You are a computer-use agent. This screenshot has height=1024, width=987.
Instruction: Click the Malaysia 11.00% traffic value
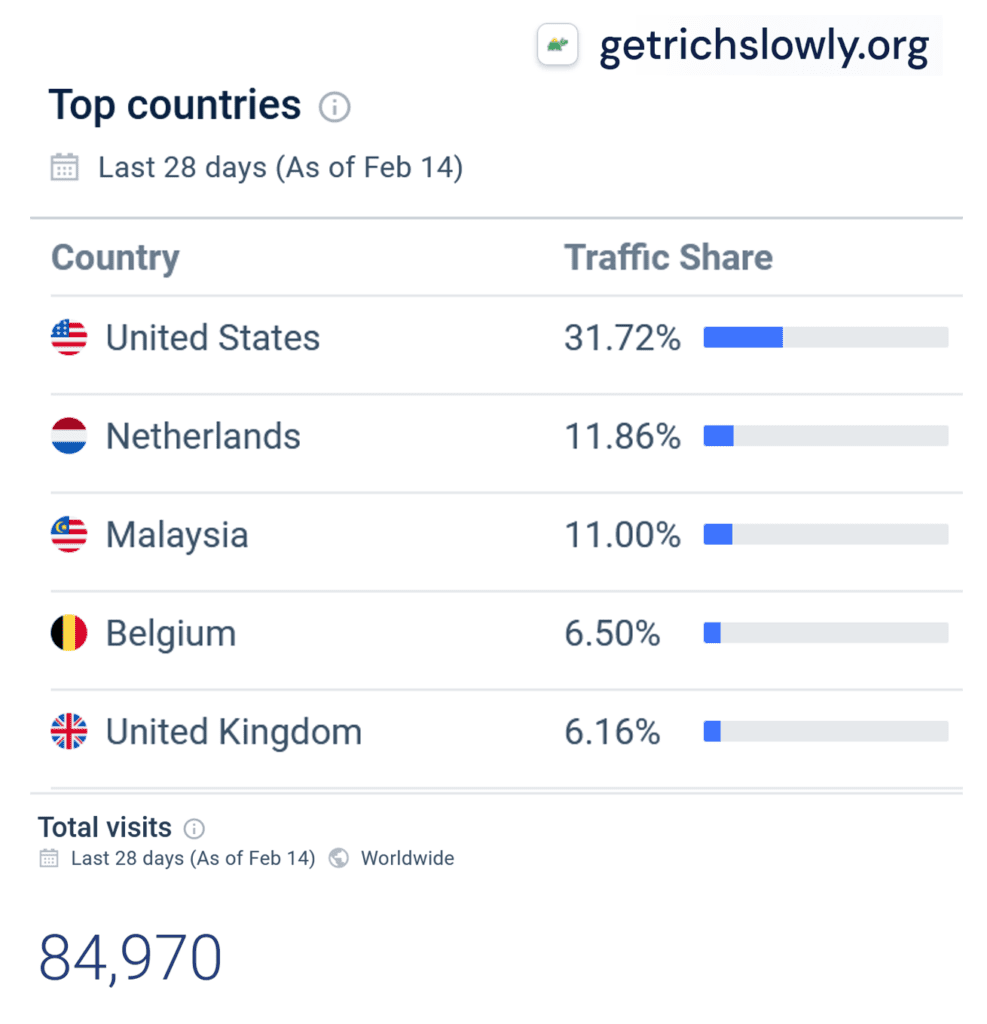622,535
